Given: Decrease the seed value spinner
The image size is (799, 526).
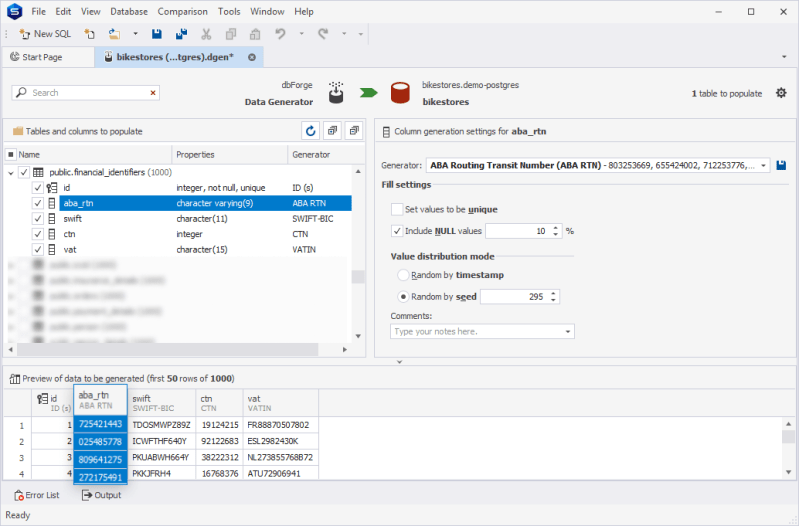Looking at the screenshot, I should pos(553,300).
